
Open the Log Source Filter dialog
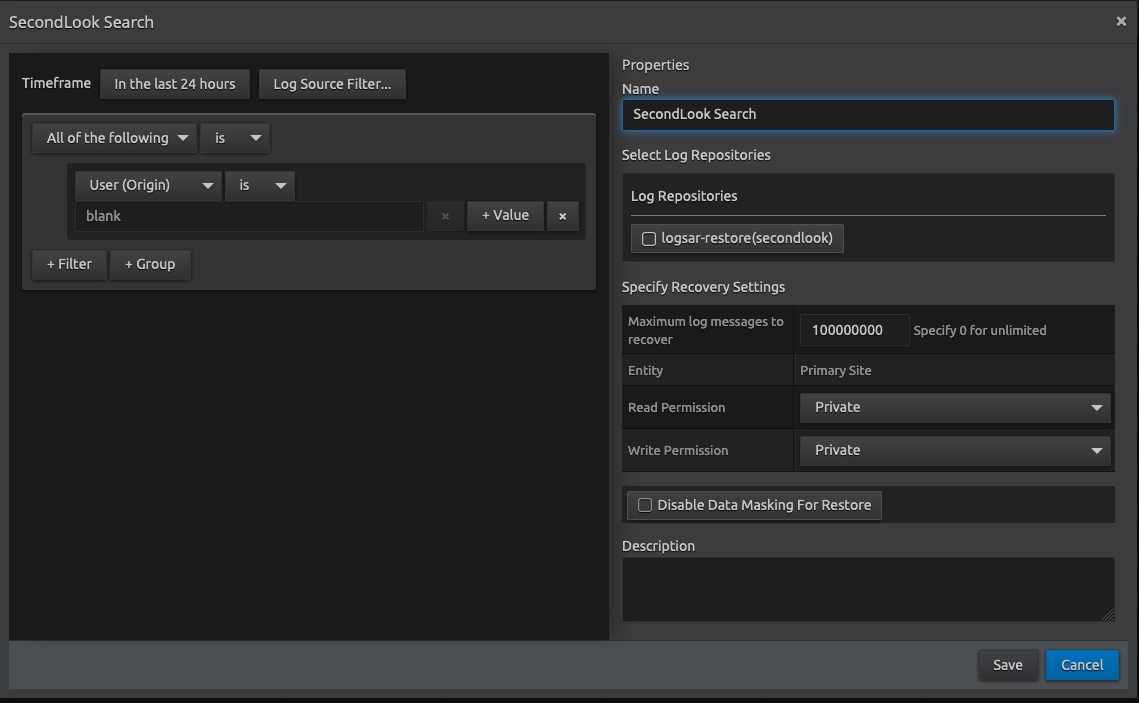point(332,84)
